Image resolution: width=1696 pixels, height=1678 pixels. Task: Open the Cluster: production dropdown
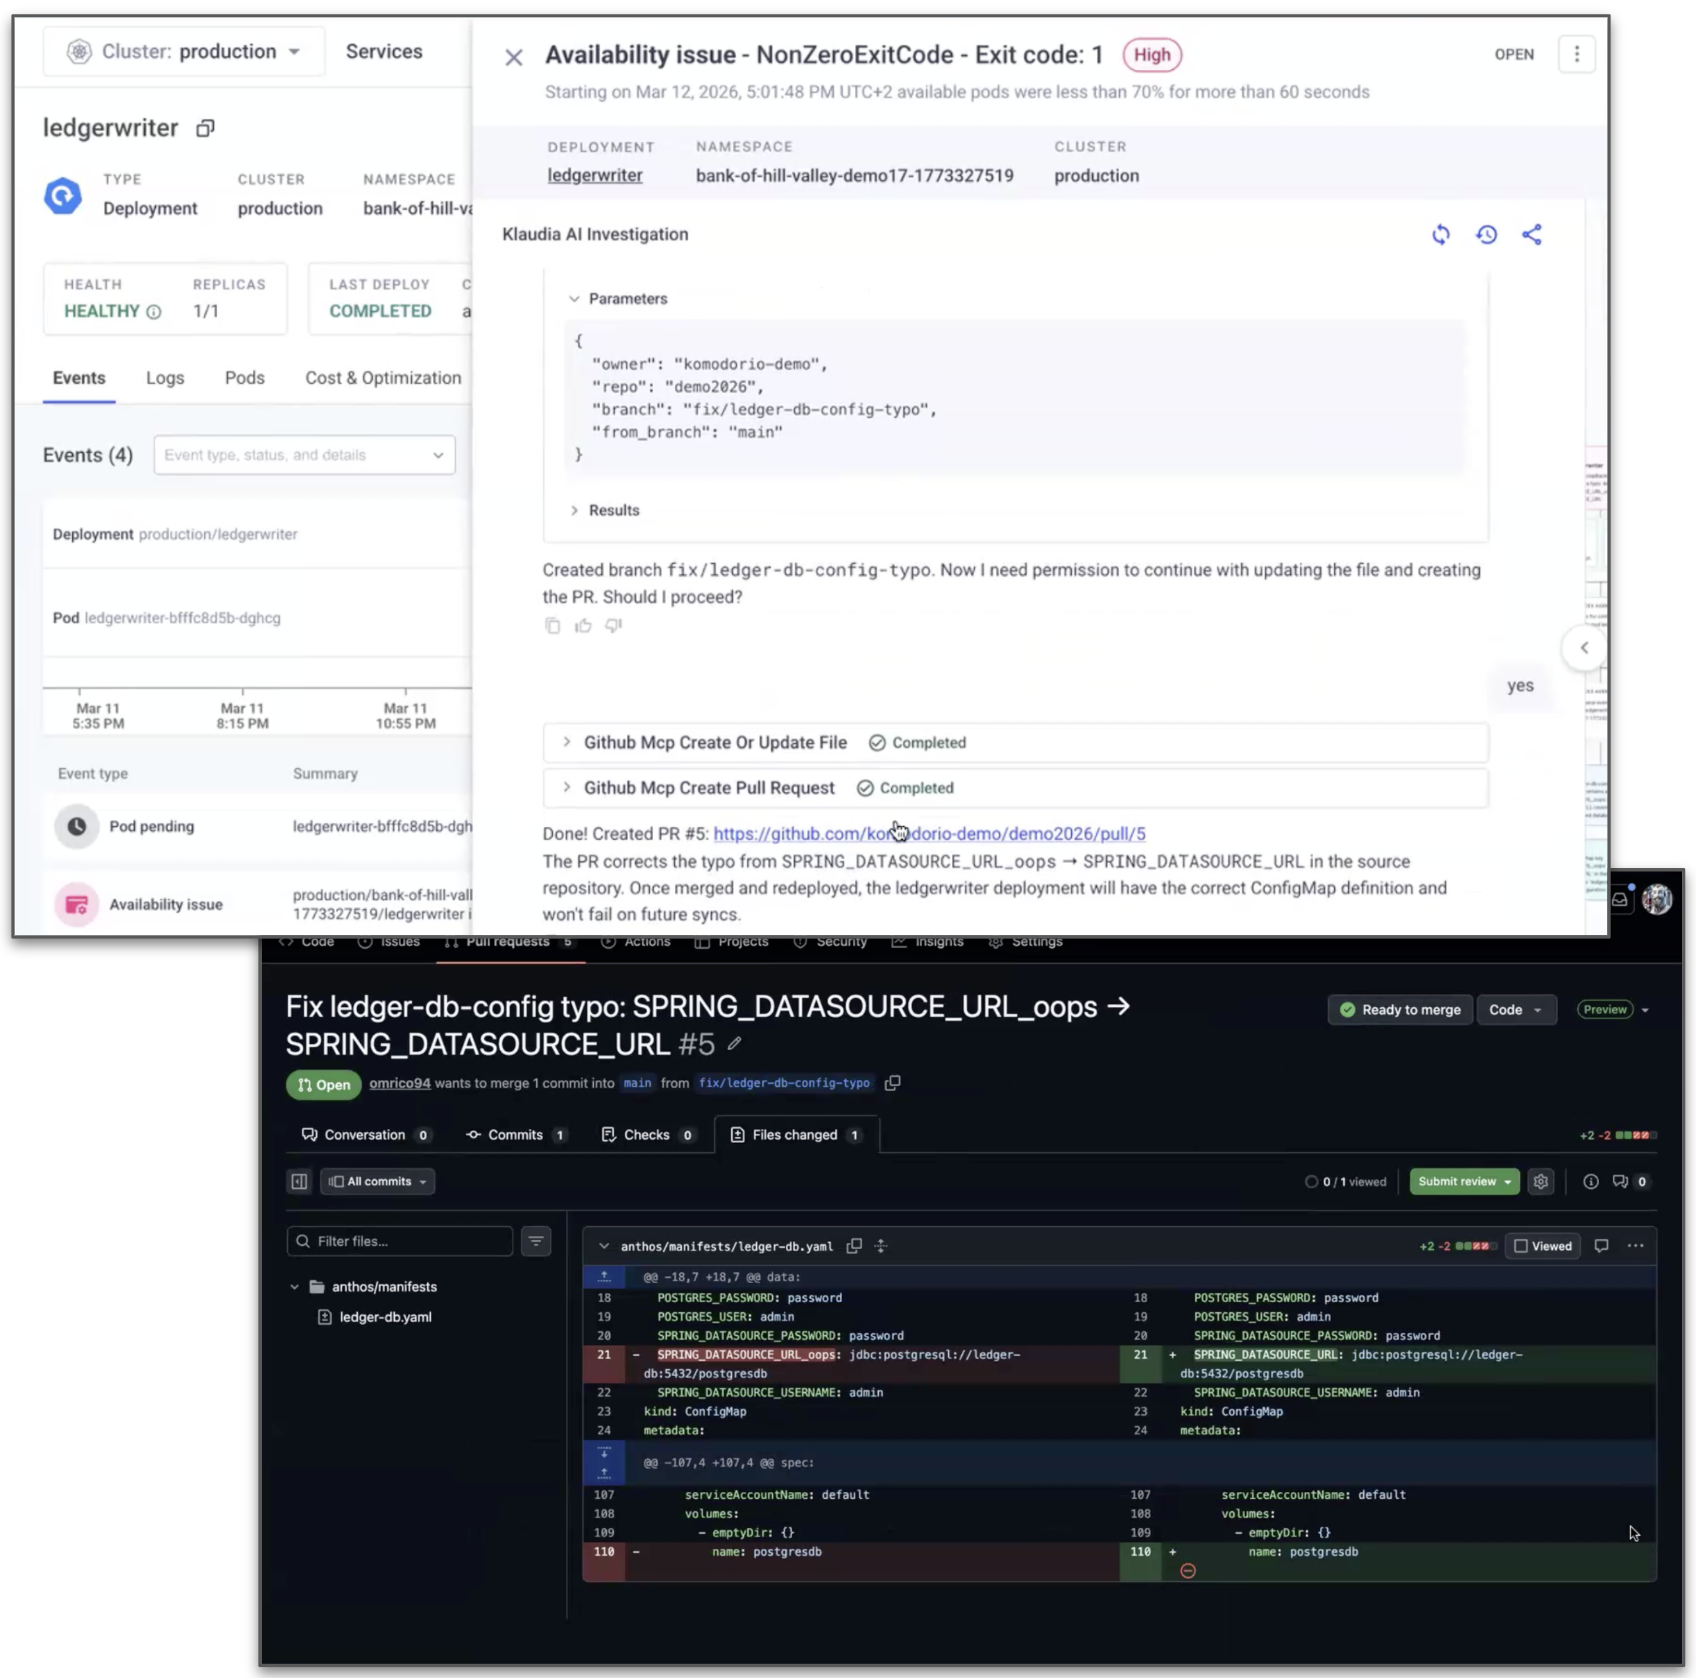pos(184,52)
